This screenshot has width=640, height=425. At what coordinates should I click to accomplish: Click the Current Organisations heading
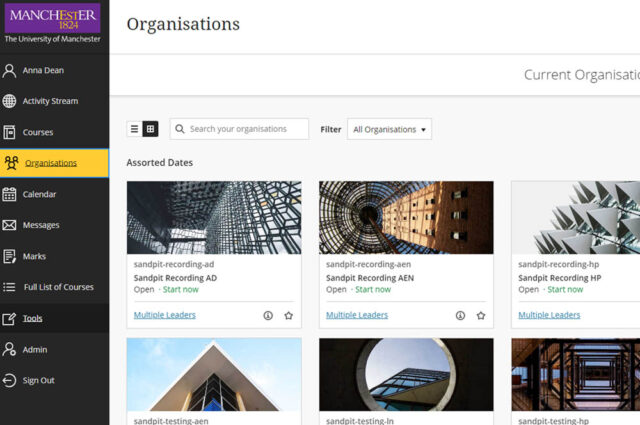582,75
